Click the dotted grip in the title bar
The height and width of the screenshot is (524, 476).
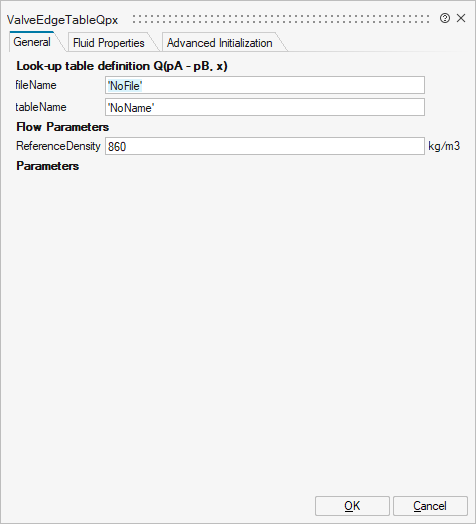click(281, 19)
